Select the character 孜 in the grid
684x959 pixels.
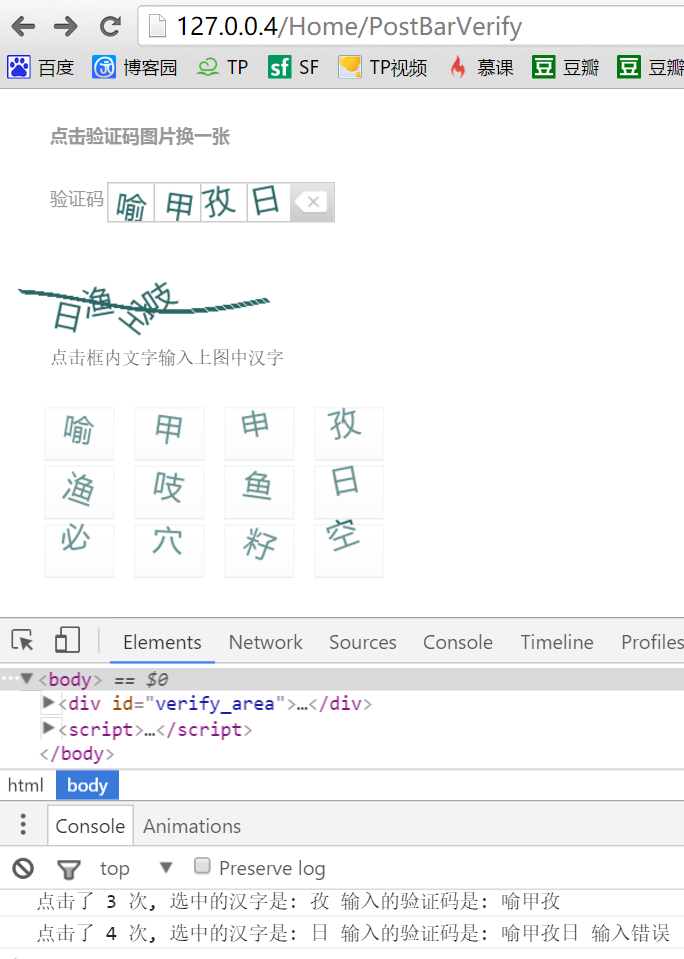point(349,433)
